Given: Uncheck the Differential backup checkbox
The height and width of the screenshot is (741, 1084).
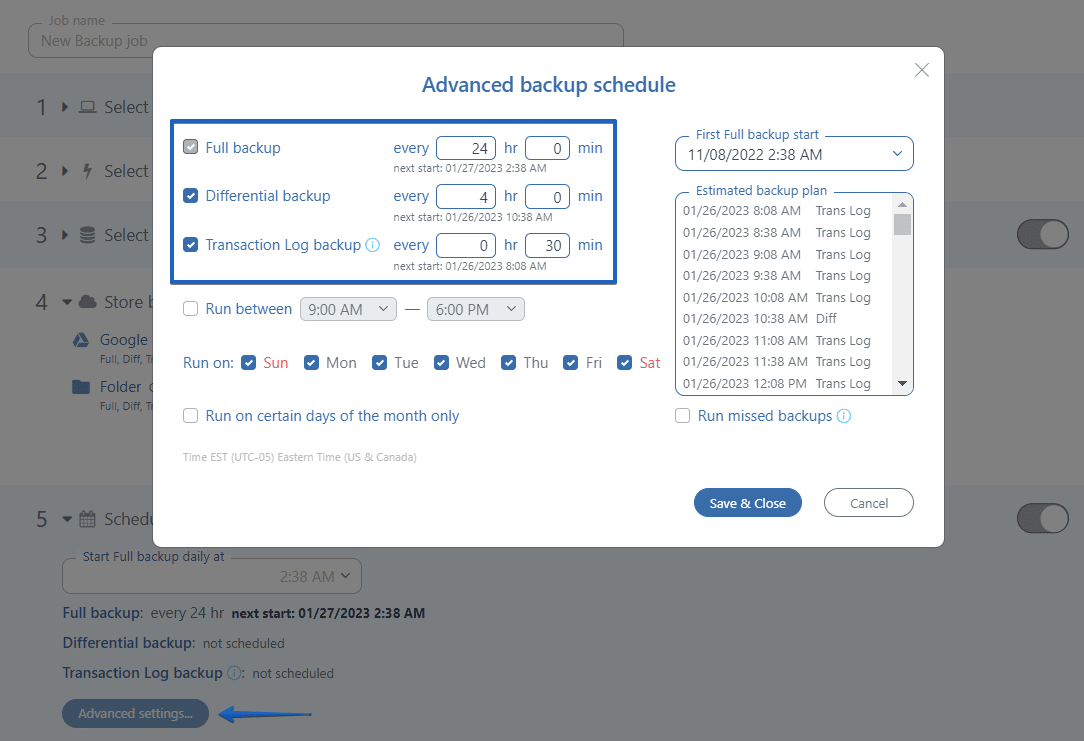Looking at the screenshot, I should 190,196.
